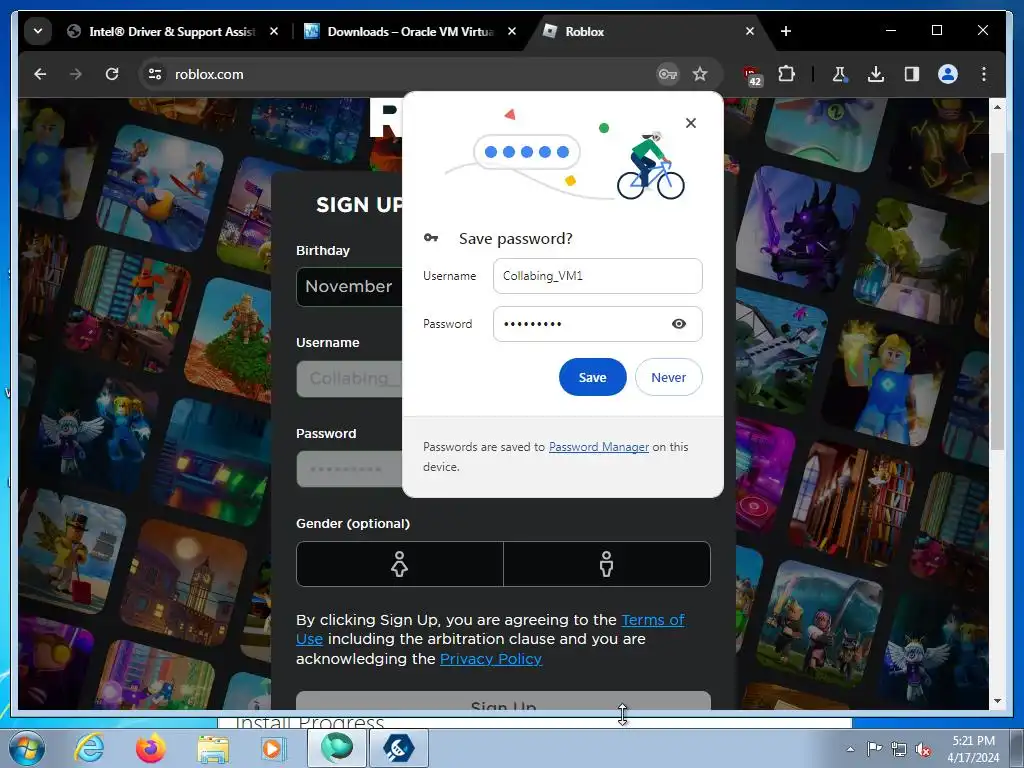This screenshot has height=768, width=1024.
Task: View site information icon in address bar
Action: point(155,74)
